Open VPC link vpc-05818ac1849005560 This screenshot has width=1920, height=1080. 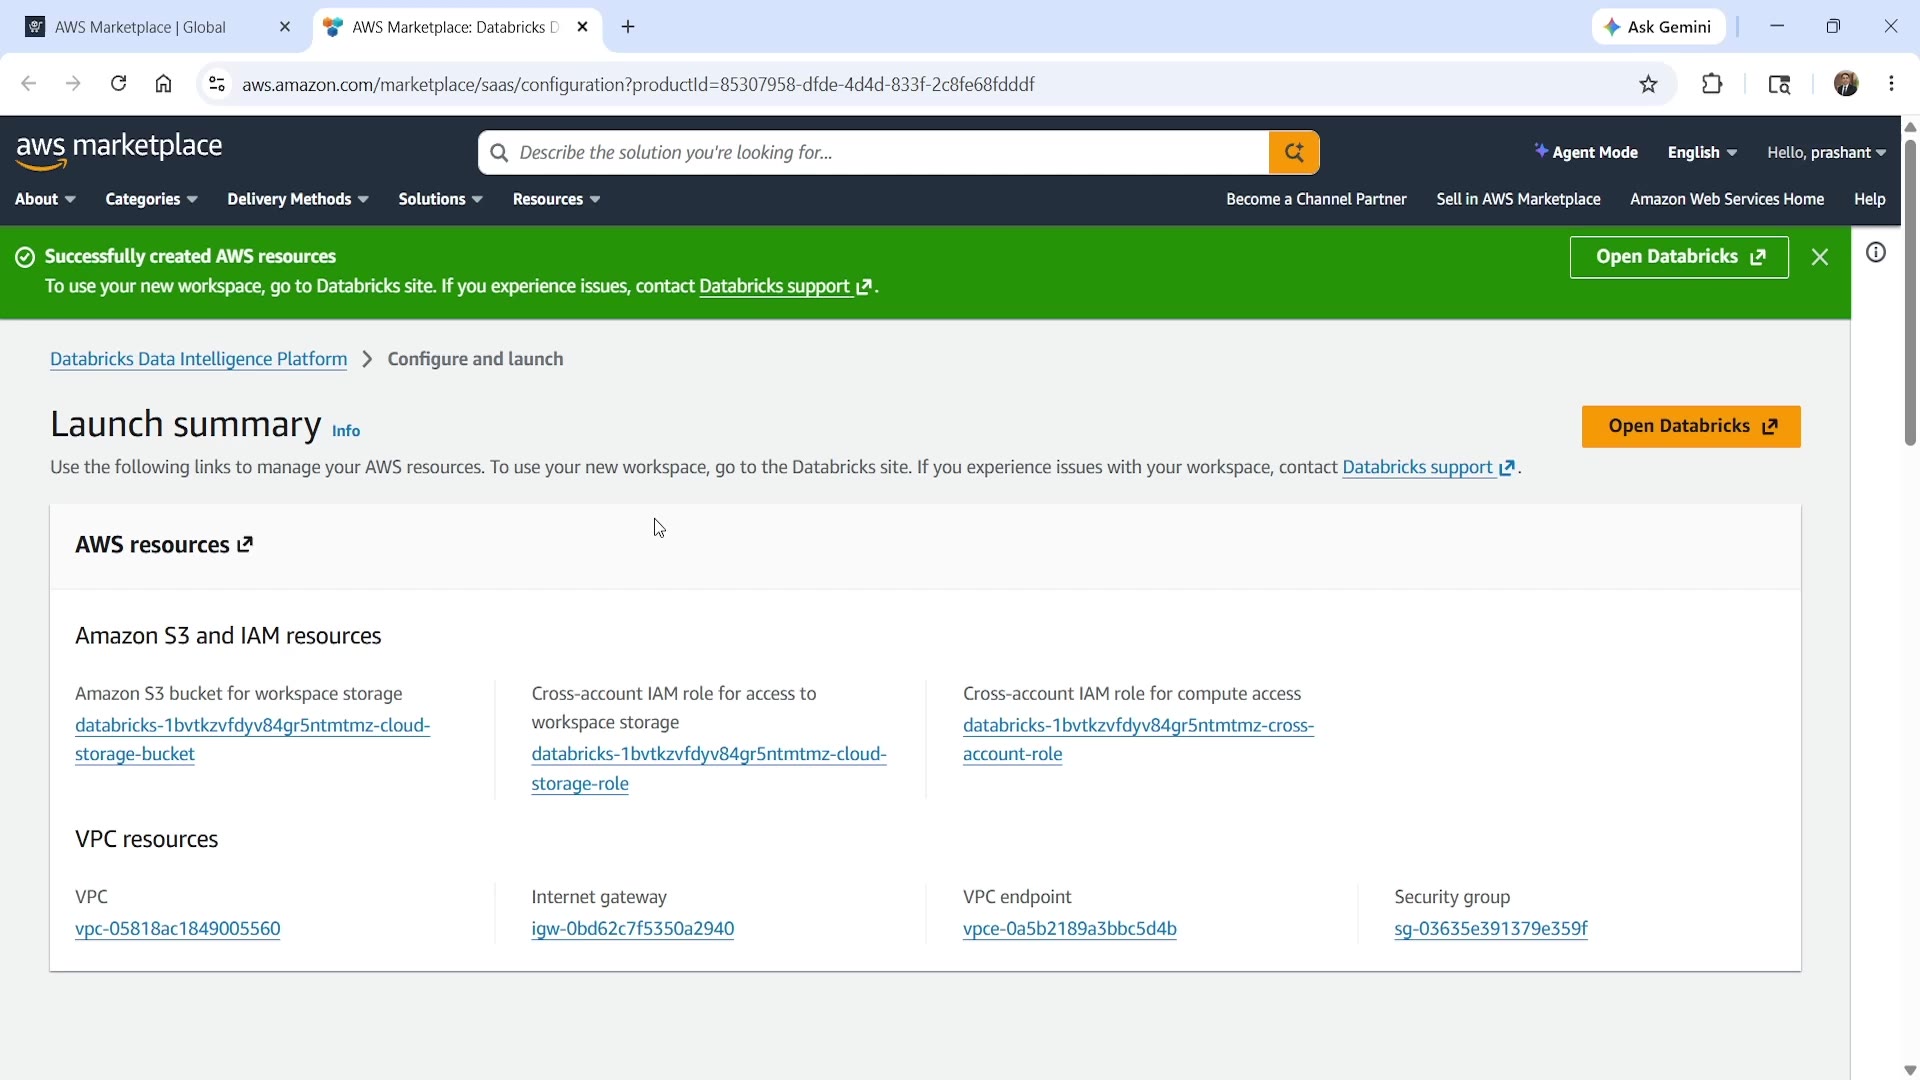coord(178,929)
